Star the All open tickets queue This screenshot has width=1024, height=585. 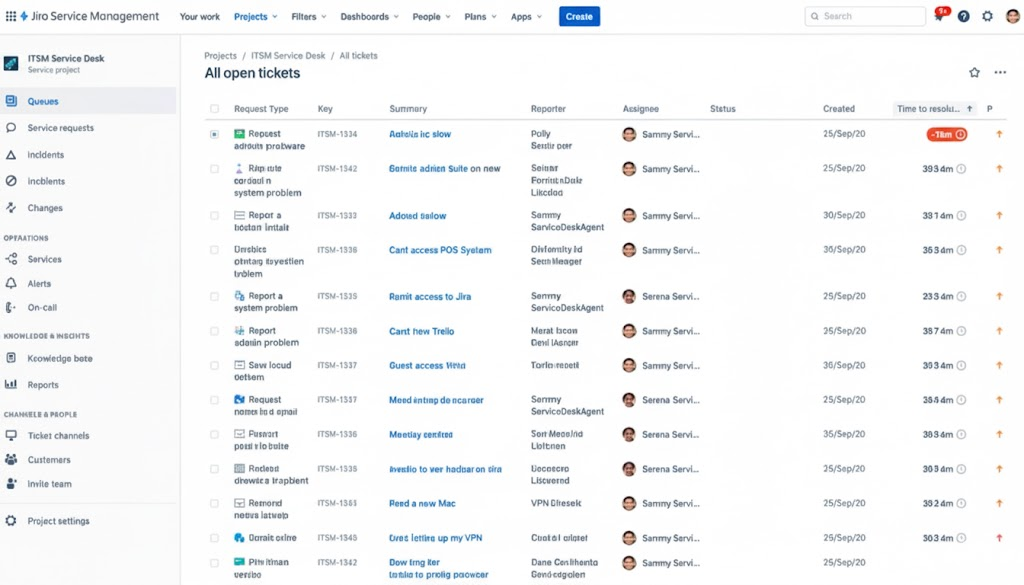(x=974, y=73)
